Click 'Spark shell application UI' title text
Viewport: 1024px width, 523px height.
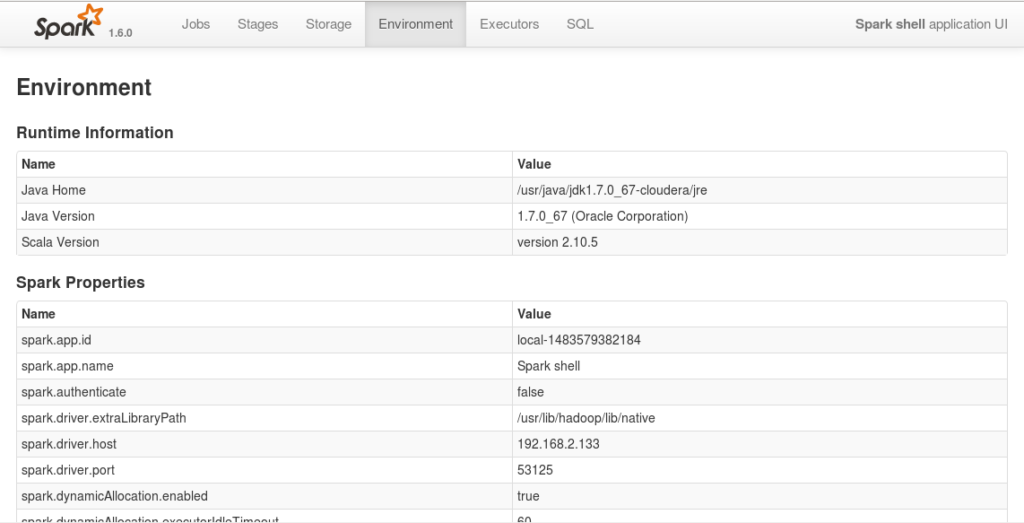(x=931, y=24)
